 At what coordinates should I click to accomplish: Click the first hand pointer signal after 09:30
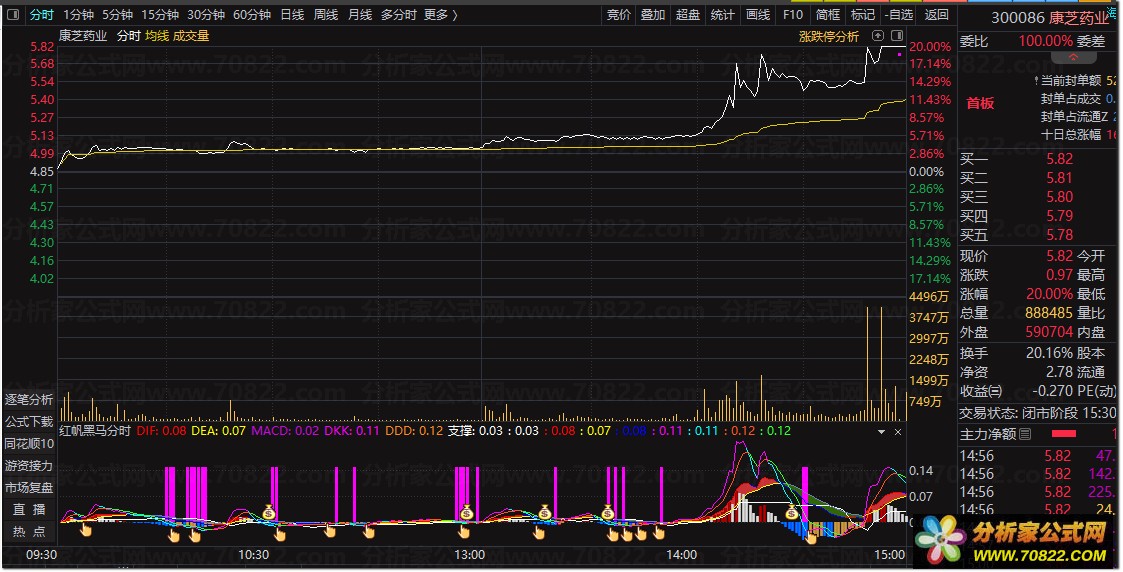point(86,529)
